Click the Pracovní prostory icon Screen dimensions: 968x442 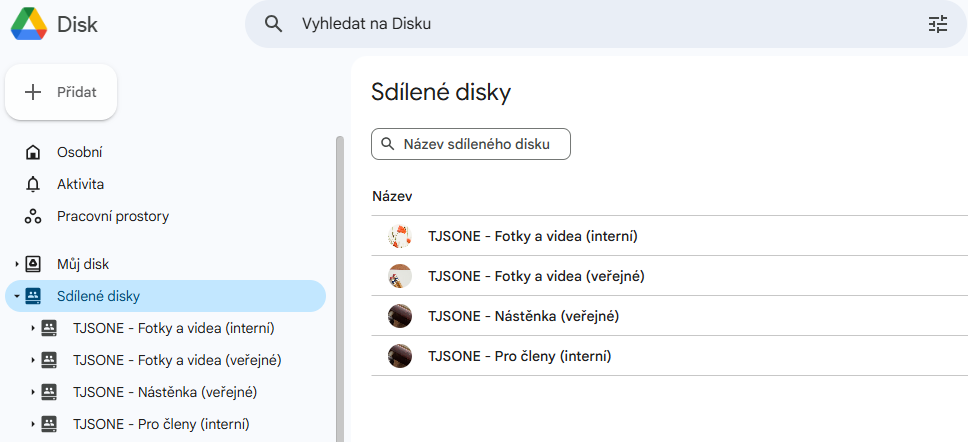[33, 216]
